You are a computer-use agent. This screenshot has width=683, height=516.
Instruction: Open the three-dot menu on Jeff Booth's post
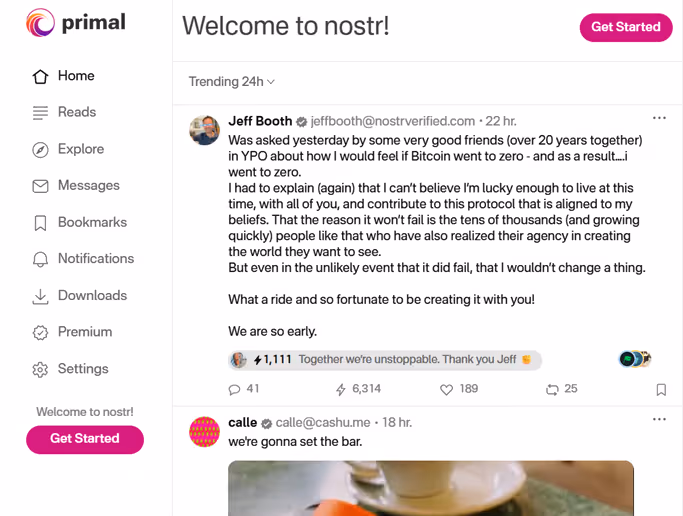click(659, 118)
